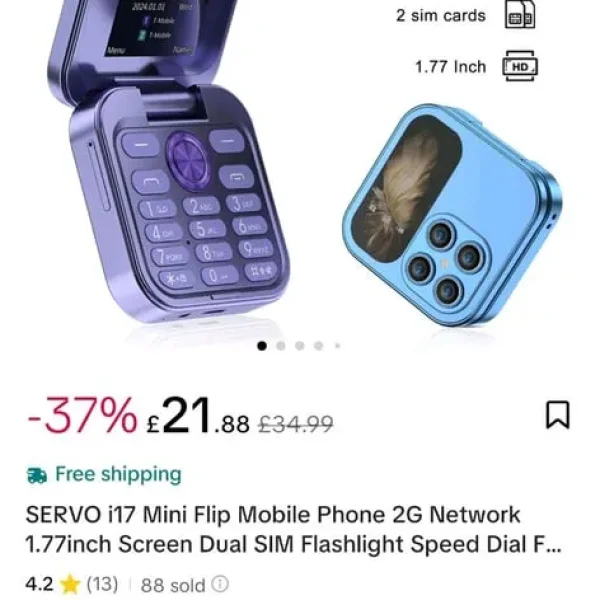Screen dimensions: 600x600
Task: Tap the -37% discount label
Action: click(x=82, y=417)
